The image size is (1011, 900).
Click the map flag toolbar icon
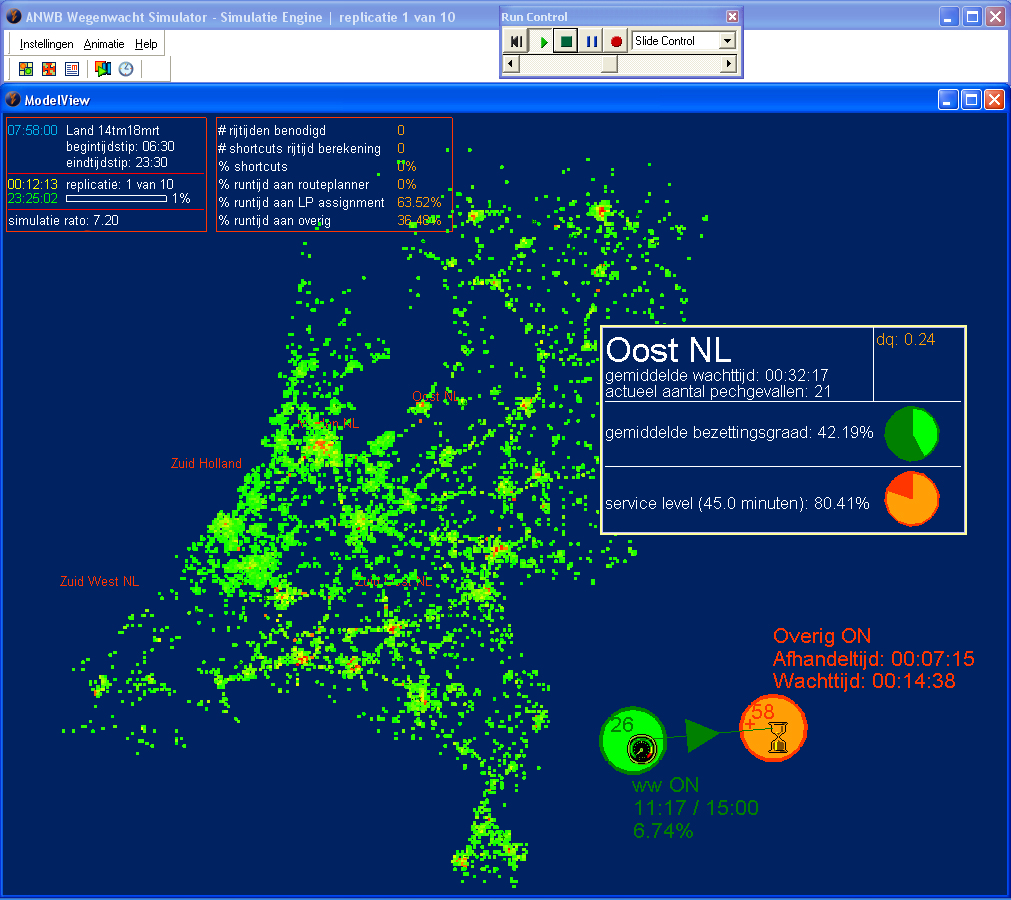point(102,69)
